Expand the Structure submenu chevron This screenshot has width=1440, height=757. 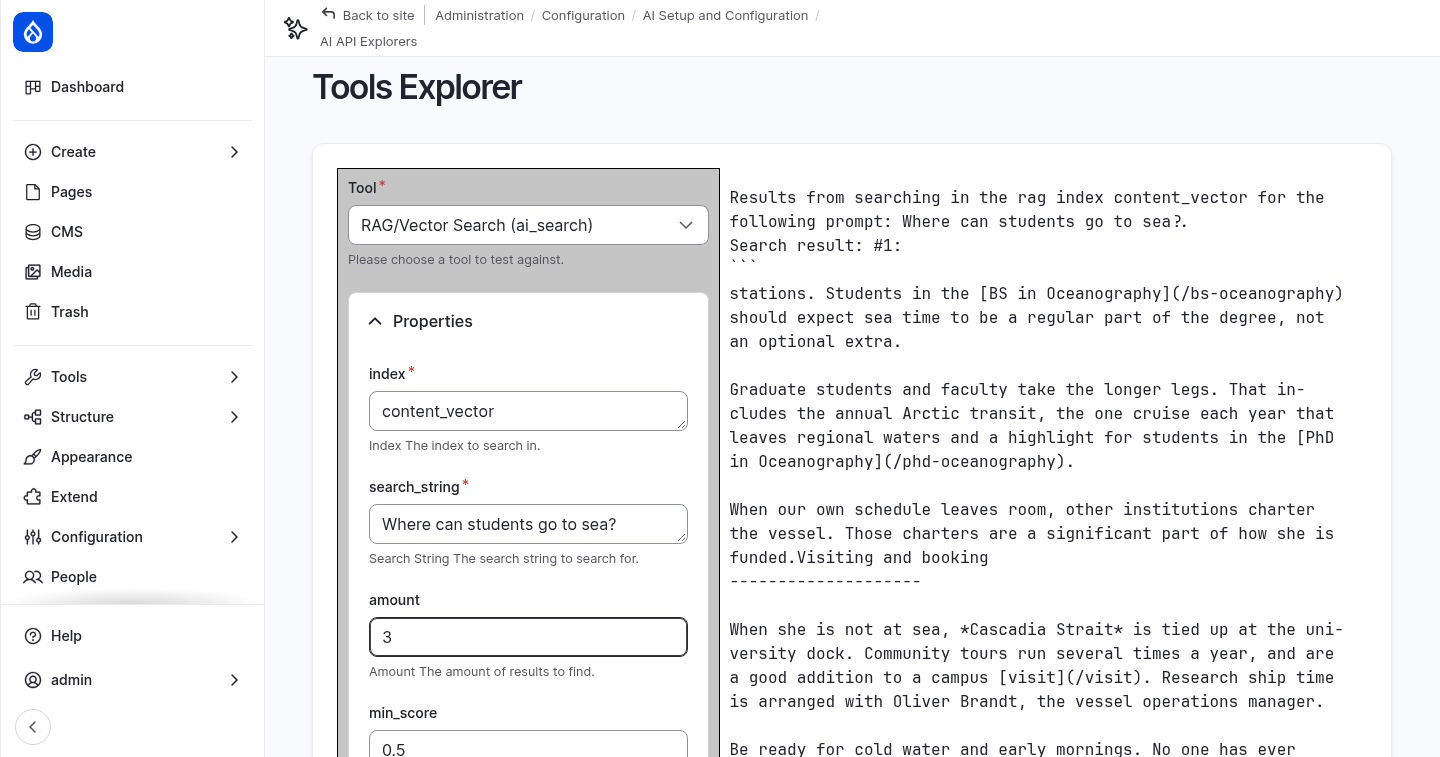(234, 417)
